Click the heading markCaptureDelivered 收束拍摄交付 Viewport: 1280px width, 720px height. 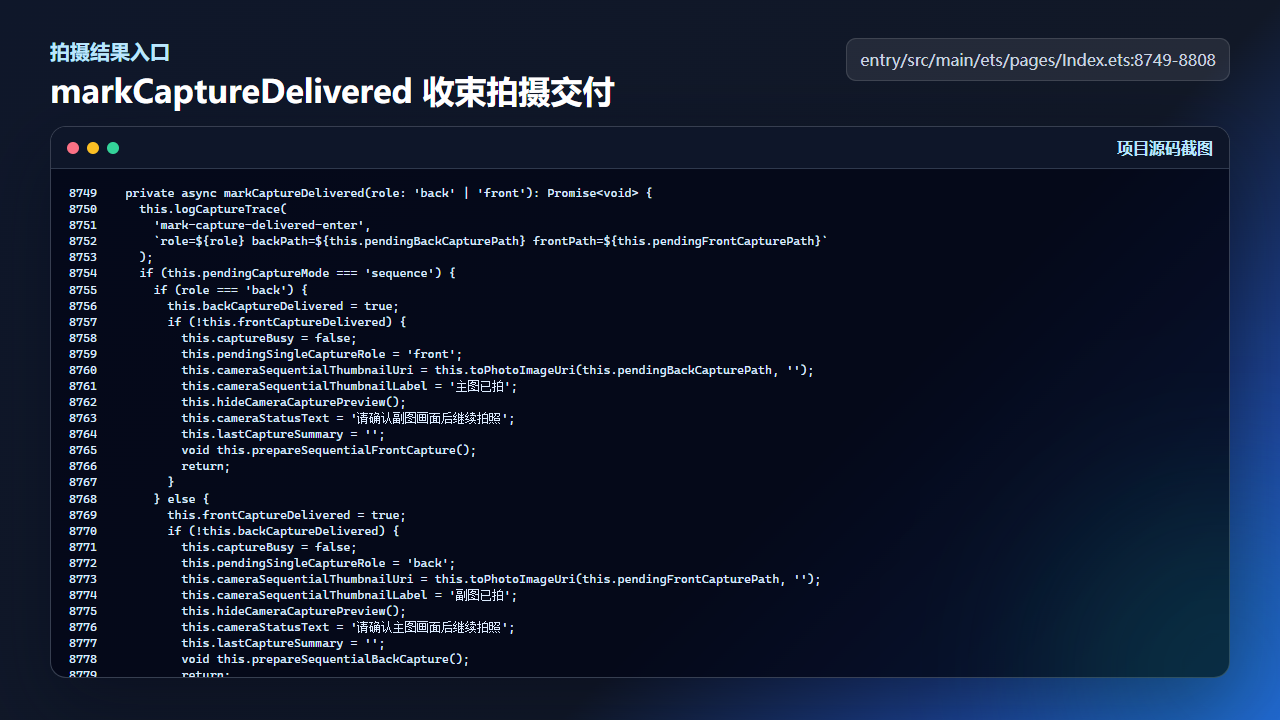[332, 92]
